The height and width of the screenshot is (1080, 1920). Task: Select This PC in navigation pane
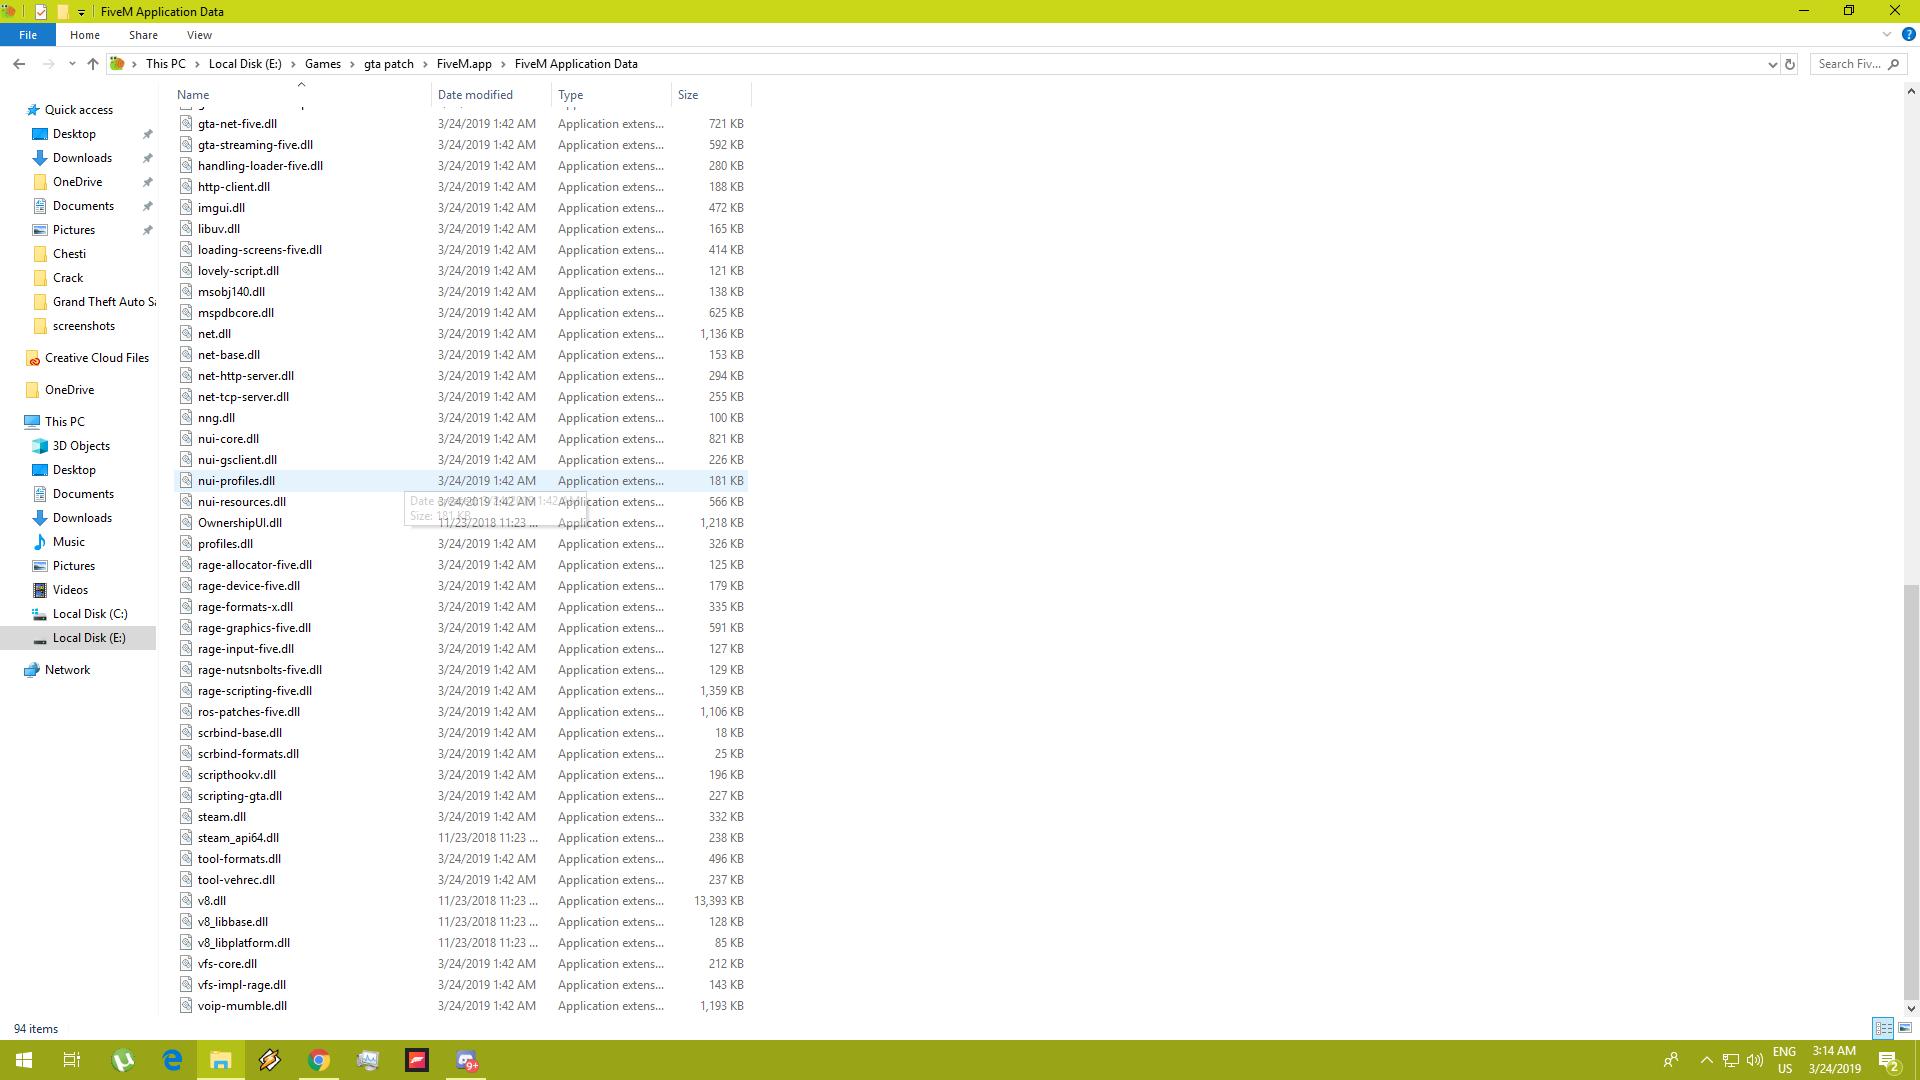tap(65, 422)
